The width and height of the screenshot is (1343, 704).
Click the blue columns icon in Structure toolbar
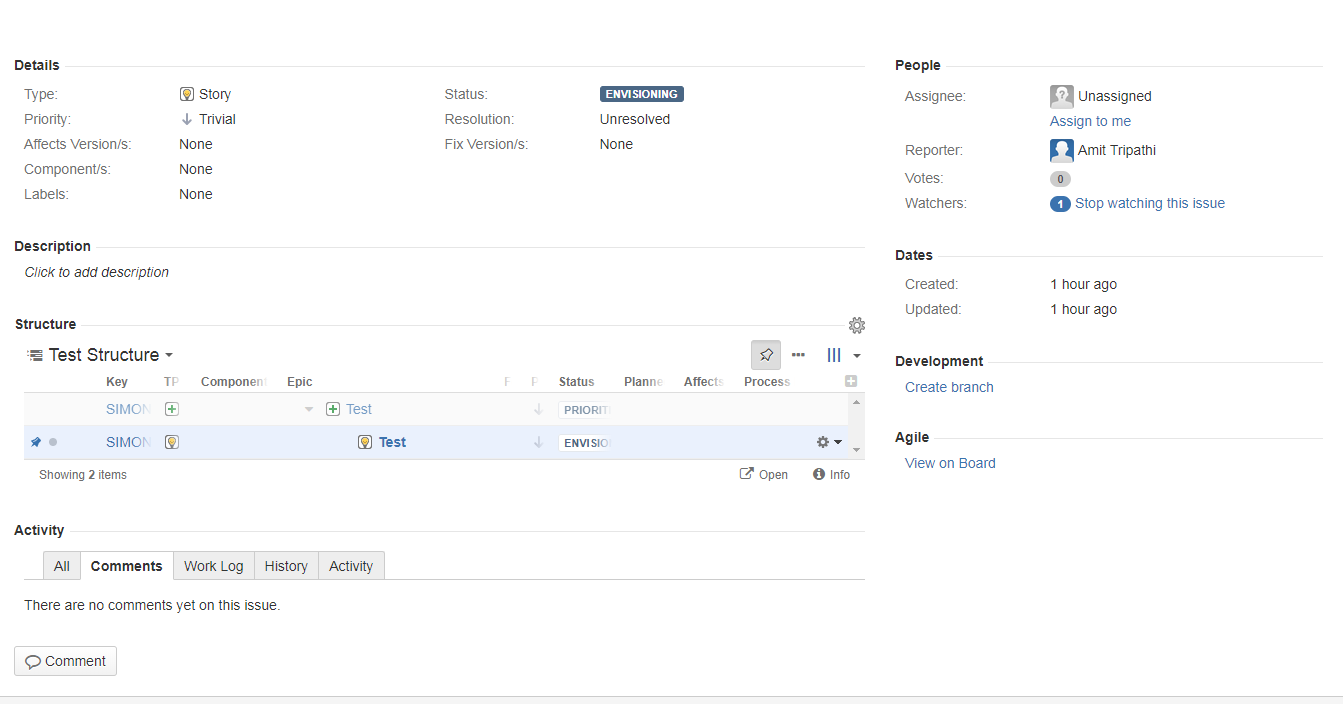coord(834,354)
